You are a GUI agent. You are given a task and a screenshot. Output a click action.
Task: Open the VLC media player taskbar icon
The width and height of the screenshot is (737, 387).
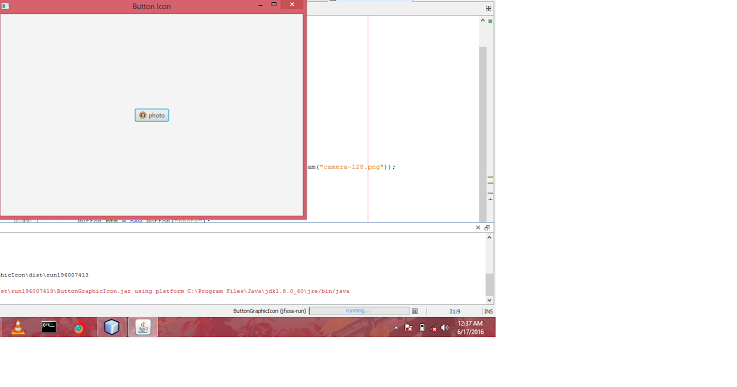click(x=18, y=327)
